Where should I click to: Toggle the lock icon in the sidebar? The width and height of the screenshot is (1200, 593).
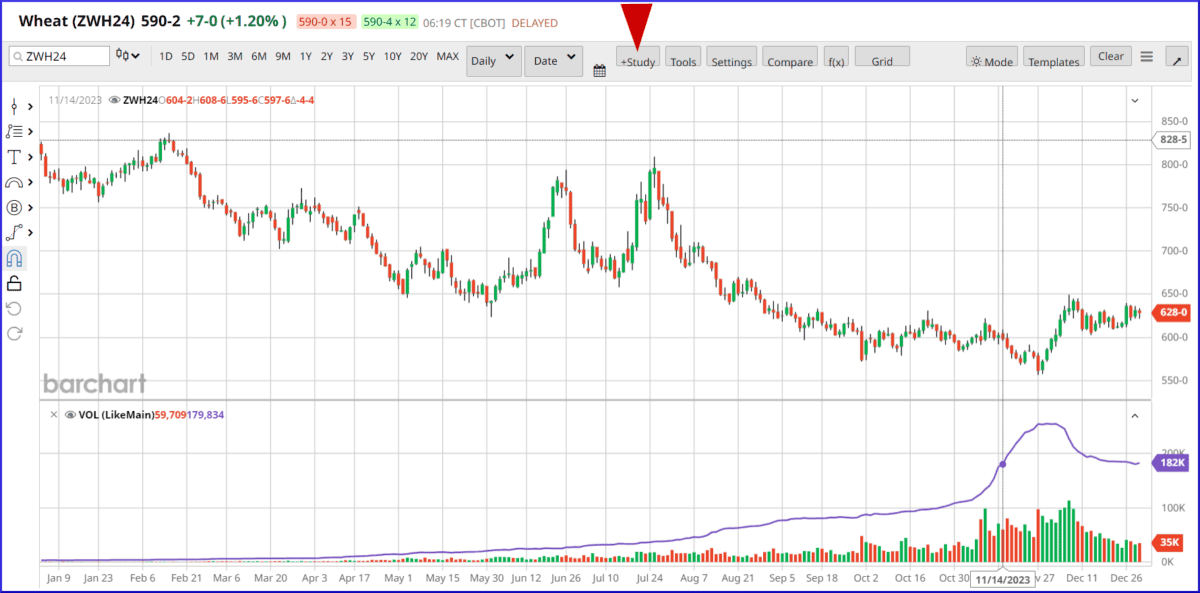(14, 283)
